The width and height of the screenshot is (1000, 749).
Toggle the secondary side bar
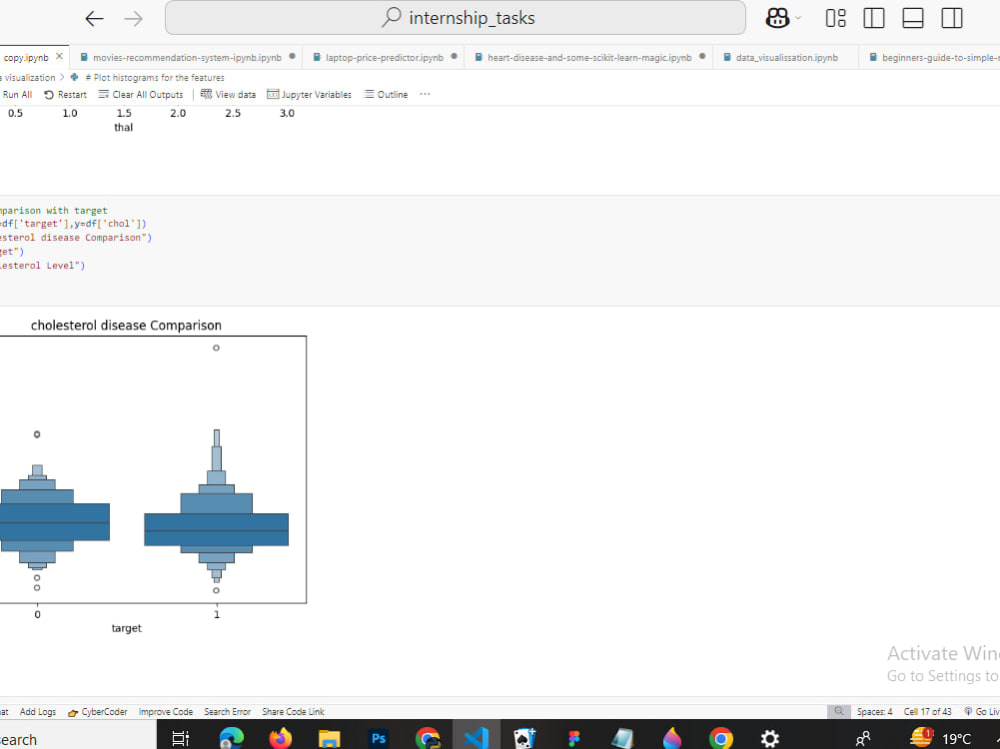tap(952, 18)
